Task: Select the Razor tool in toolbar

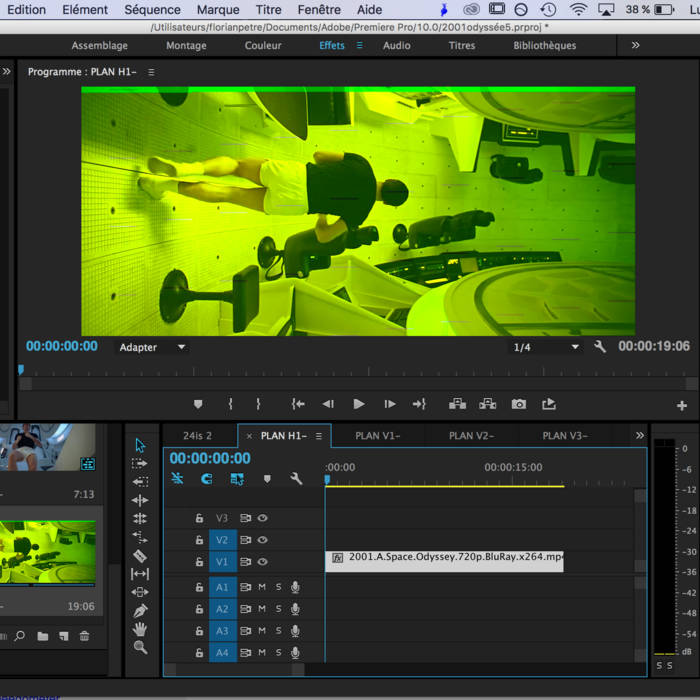Action: pyautogui.click(x=140, y=555)
